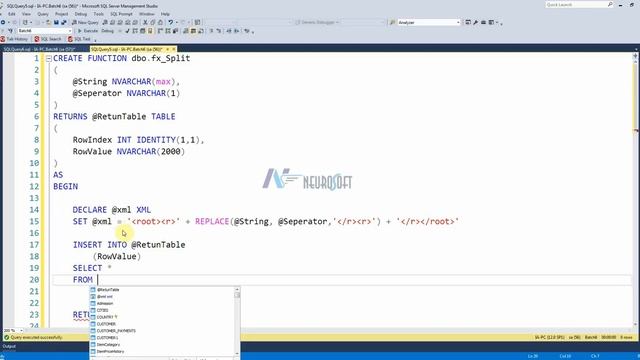Open the View menu
Viewport: 640px width, 360px height.
click(26, 14)
